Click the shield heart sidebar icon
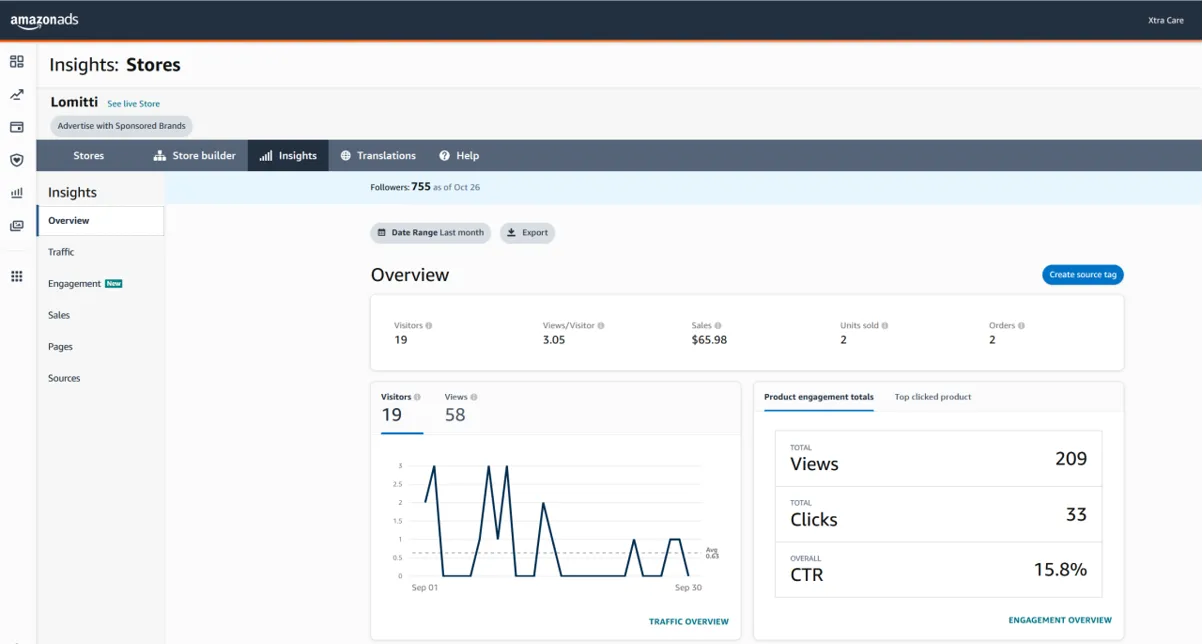Image resolution: width=1203 pixels, height=644 pixels. pyautogui.click(x=16, y=160)
